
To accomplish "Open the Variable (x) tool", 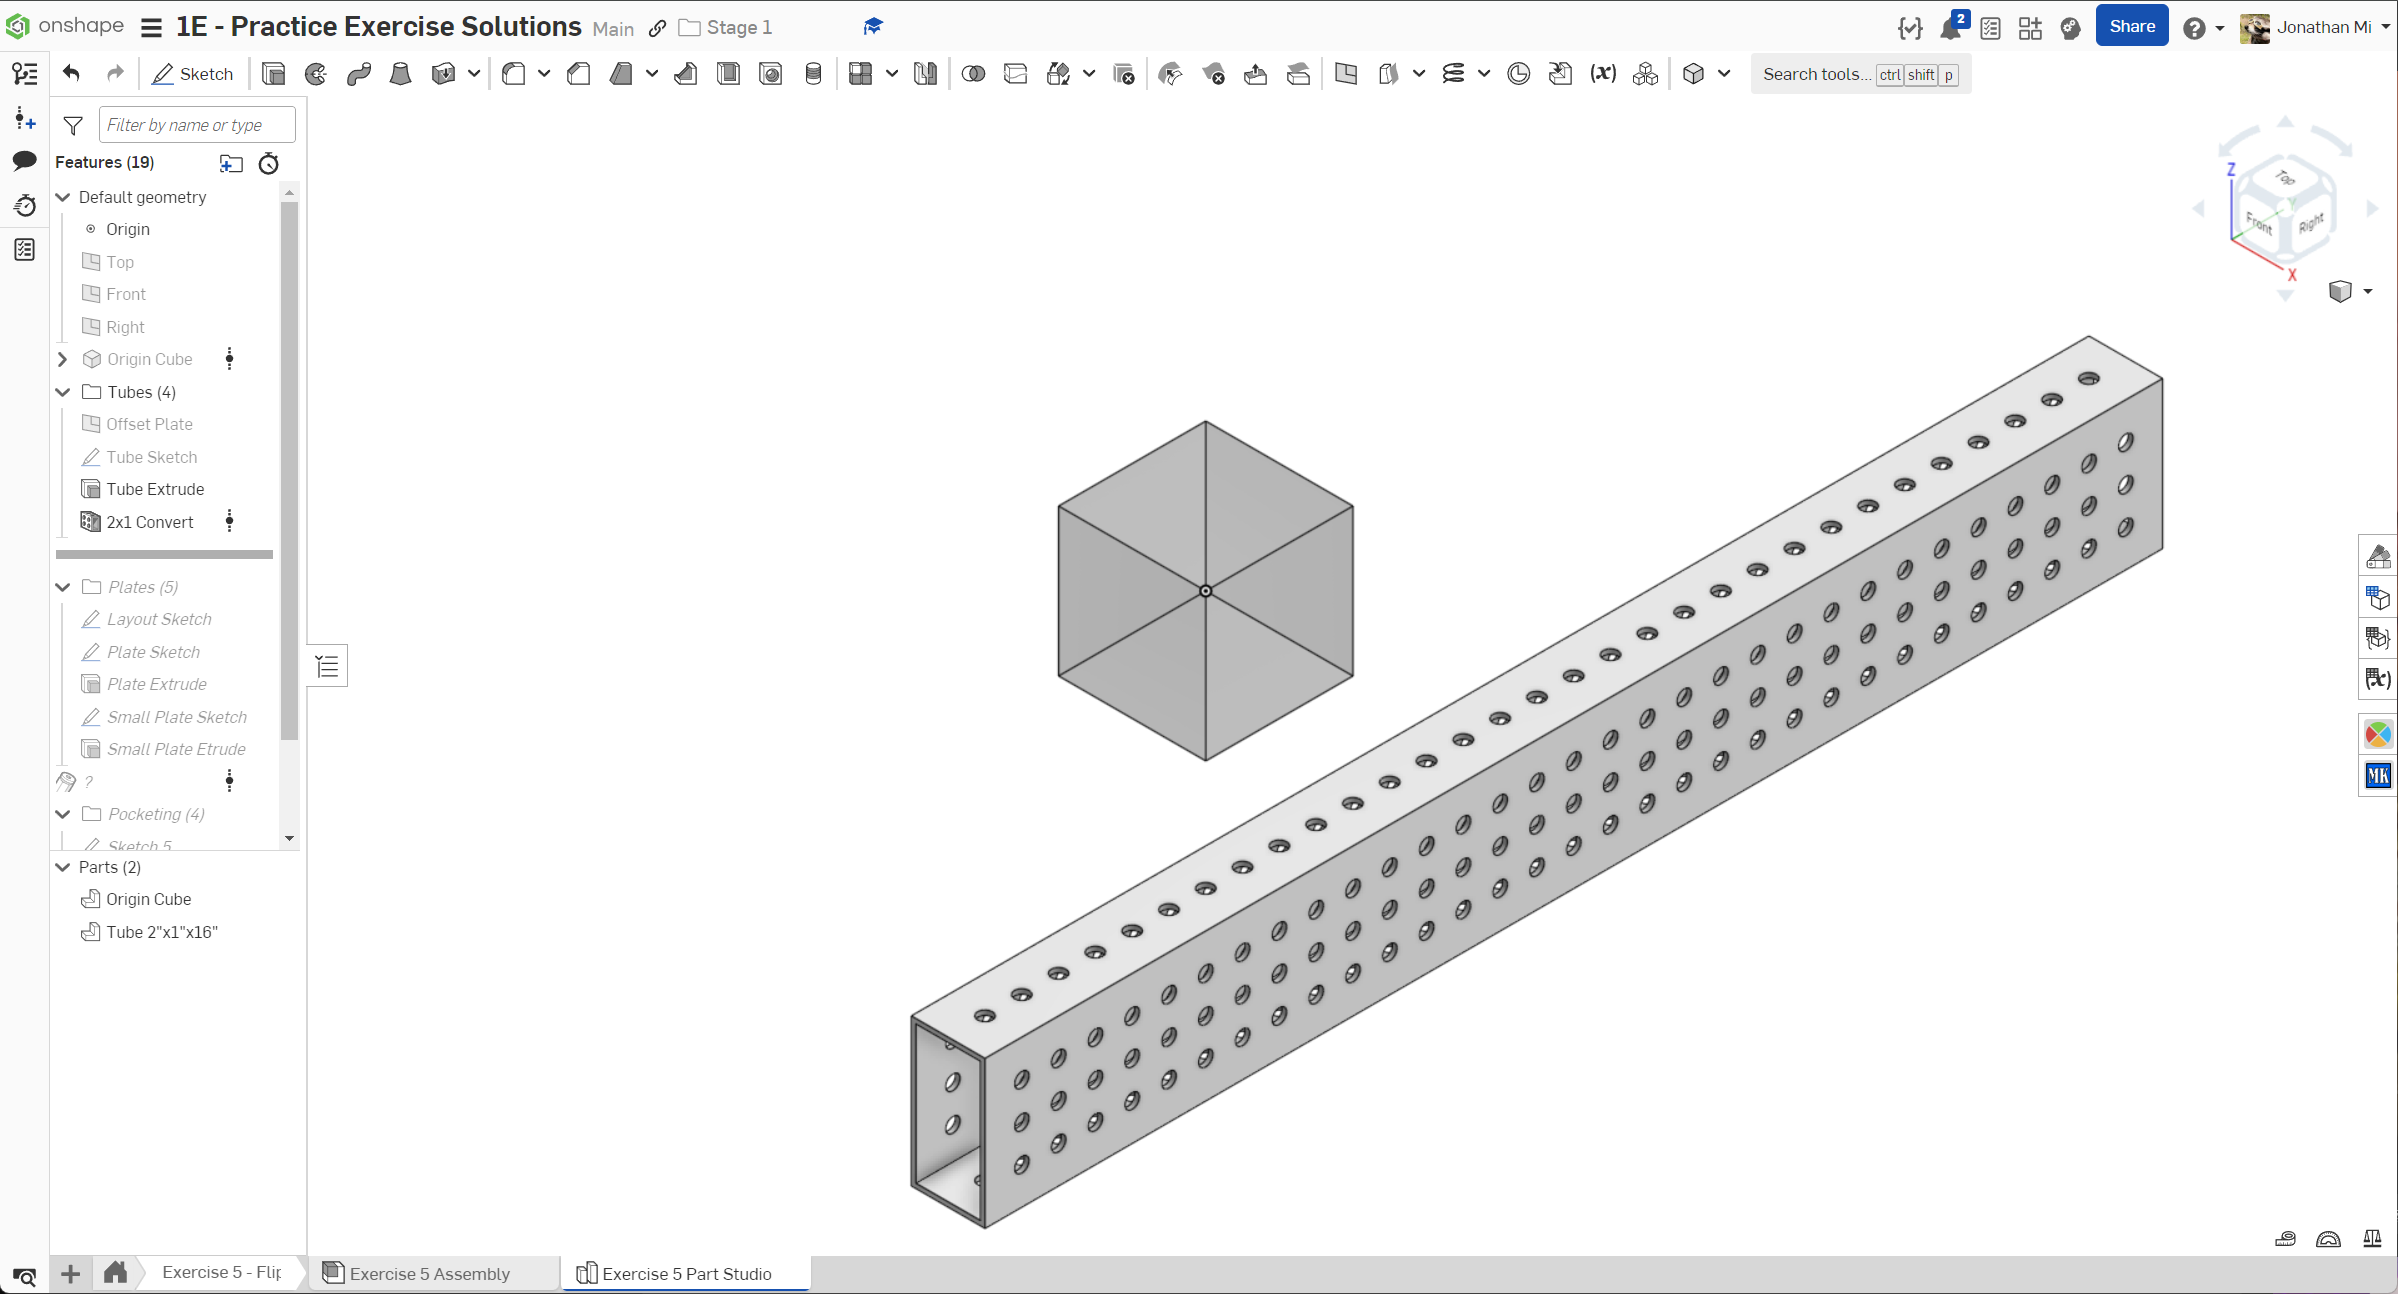I will (1603, 74).
